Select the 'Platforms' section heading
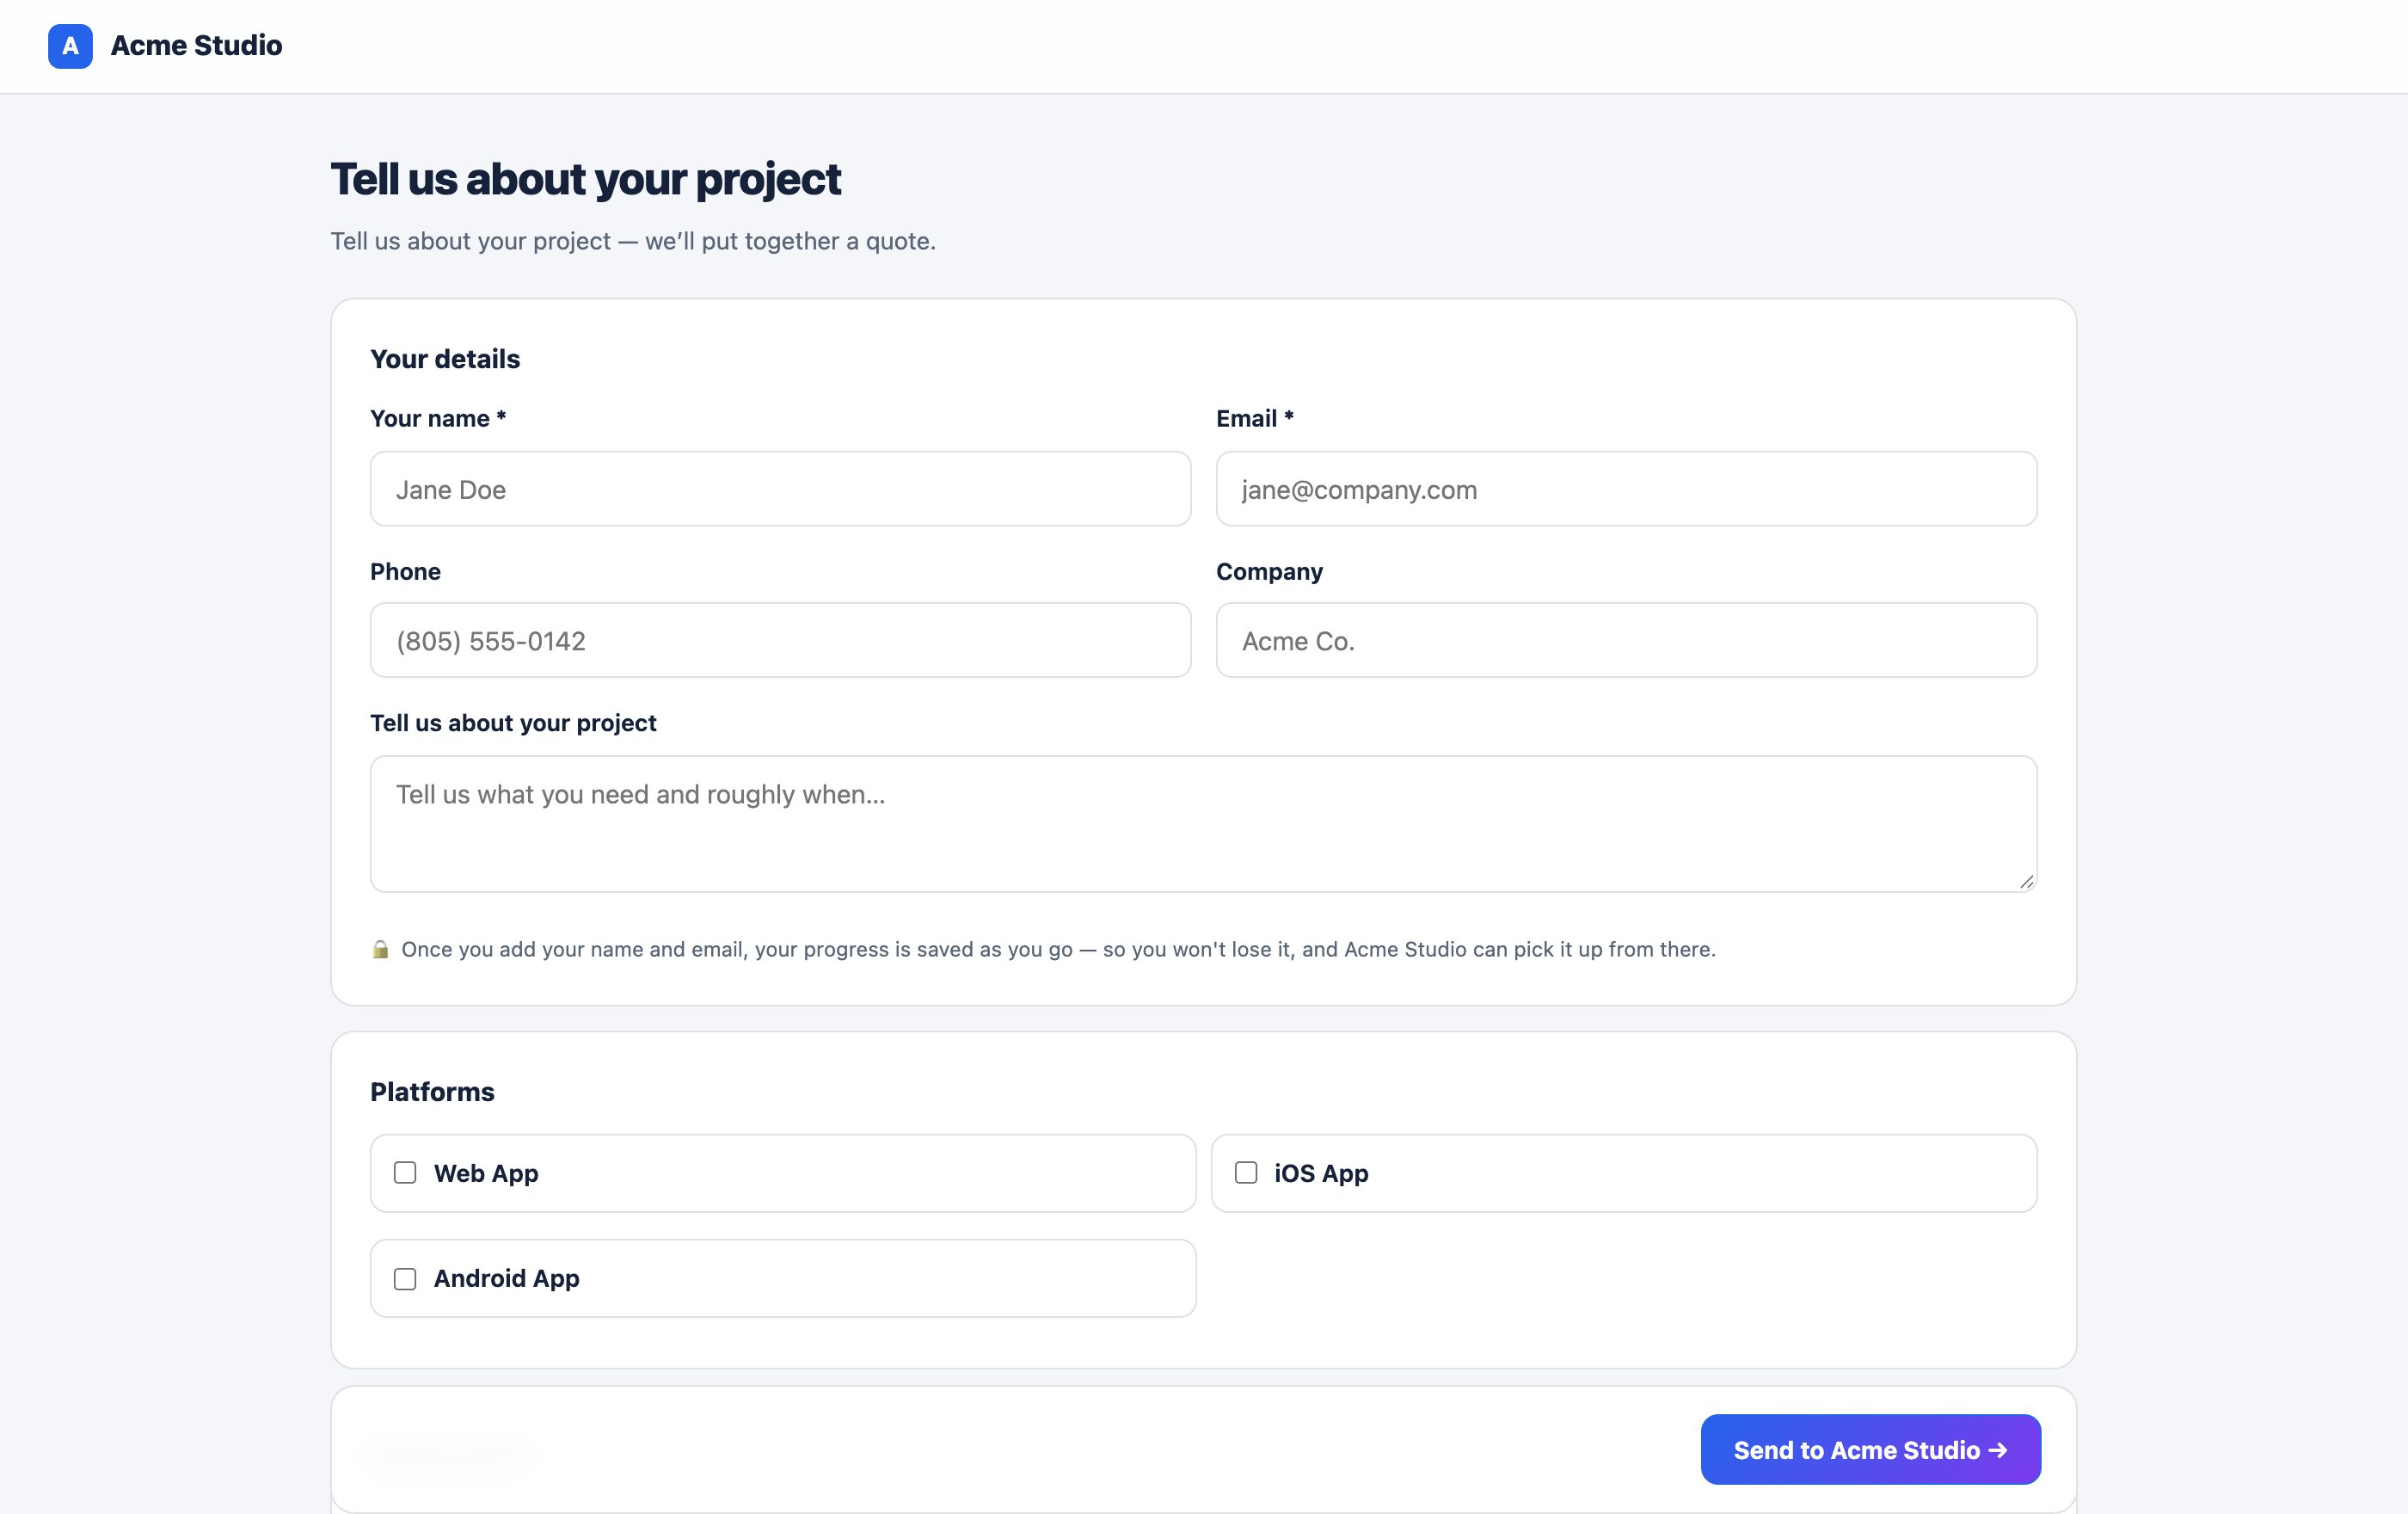 tap(432, 1092)
